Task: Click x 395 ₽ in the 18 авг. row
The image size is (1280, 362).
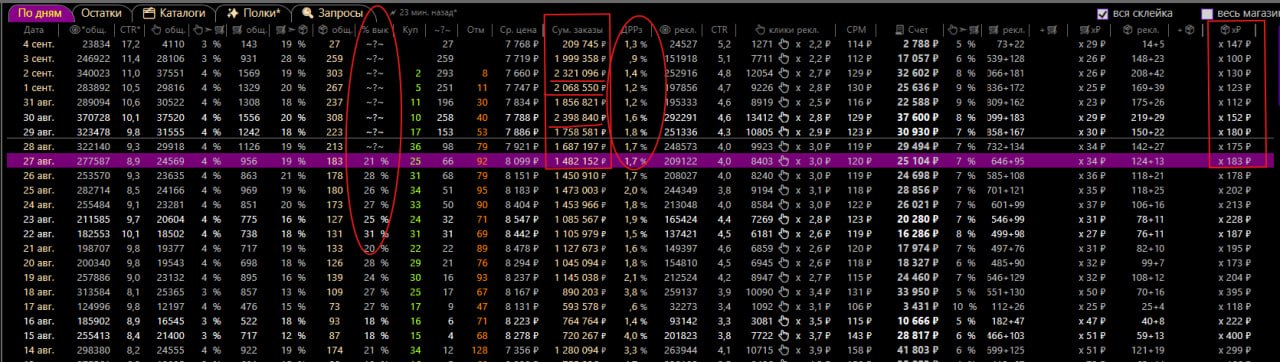Action: click(1236, 292)
